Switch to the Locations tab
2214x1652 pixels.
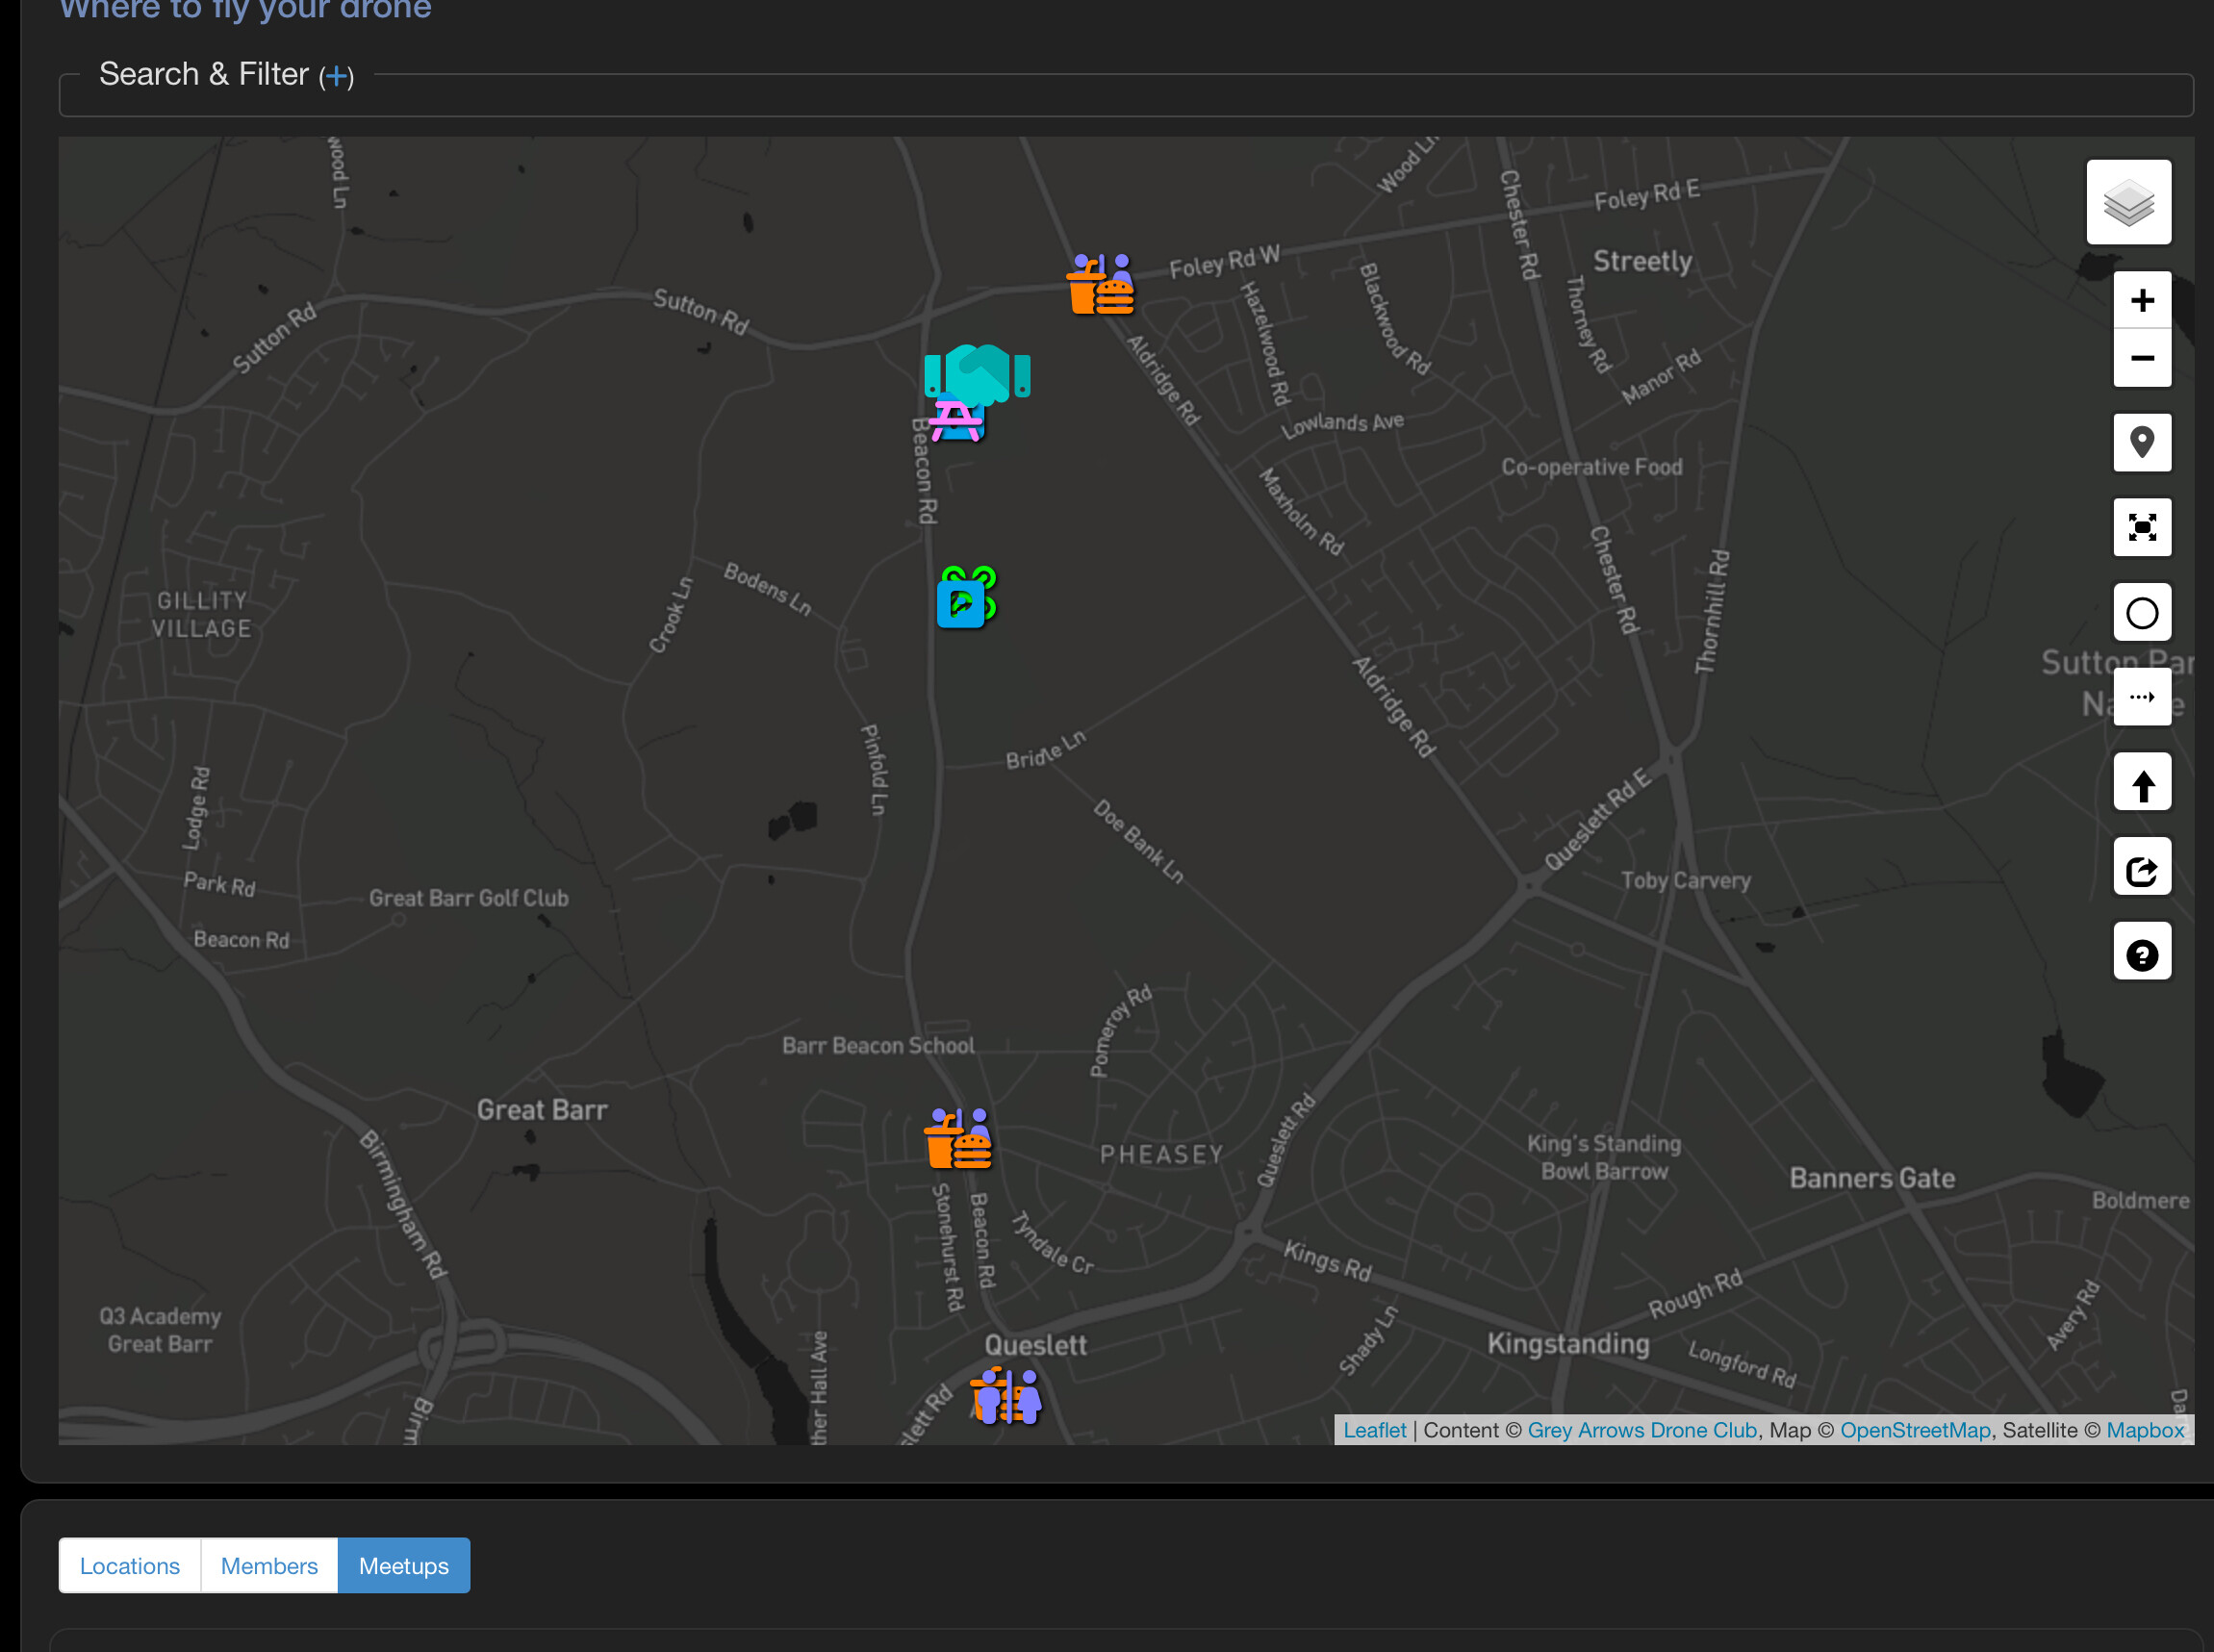130,1565
